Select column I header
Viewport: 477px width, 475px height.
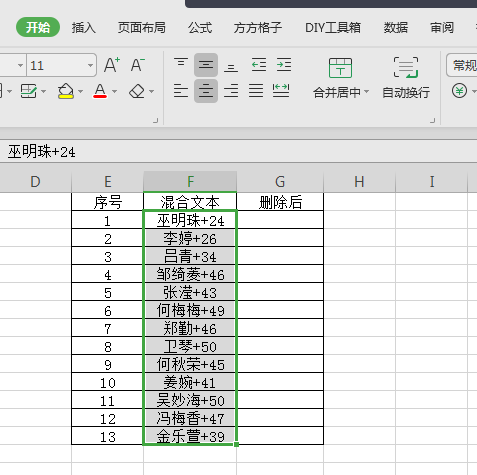coord(432,182)
